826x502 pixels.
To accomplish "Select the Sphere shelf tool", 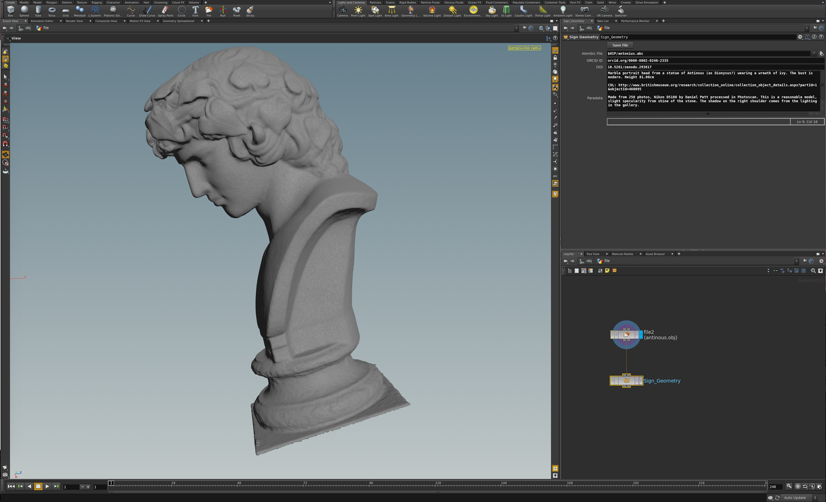I will 24,11.
